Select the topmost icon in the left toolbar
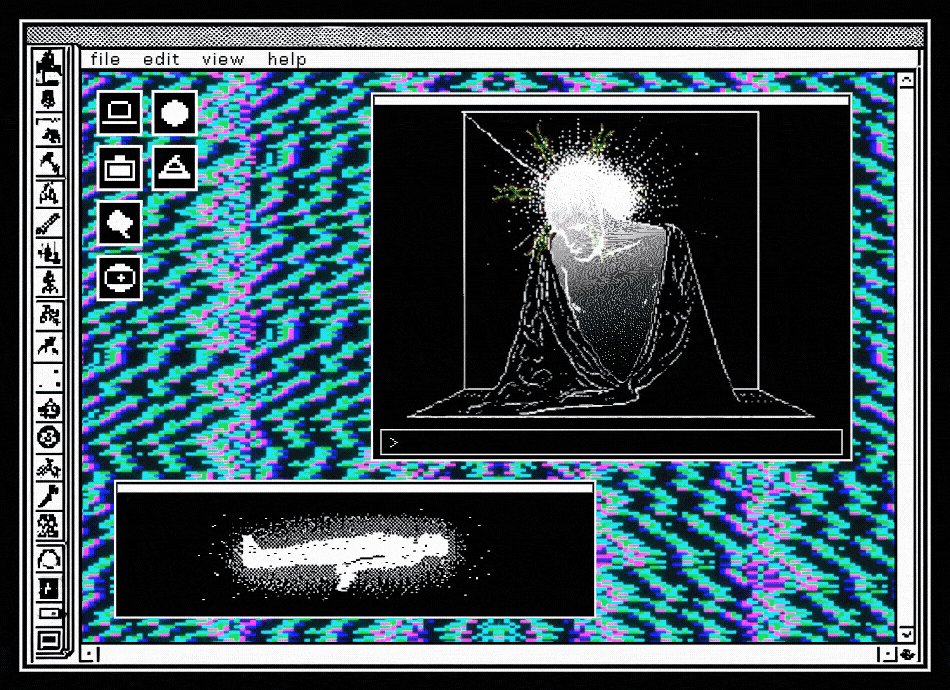 pyautogui.click(x=48, y=66)
